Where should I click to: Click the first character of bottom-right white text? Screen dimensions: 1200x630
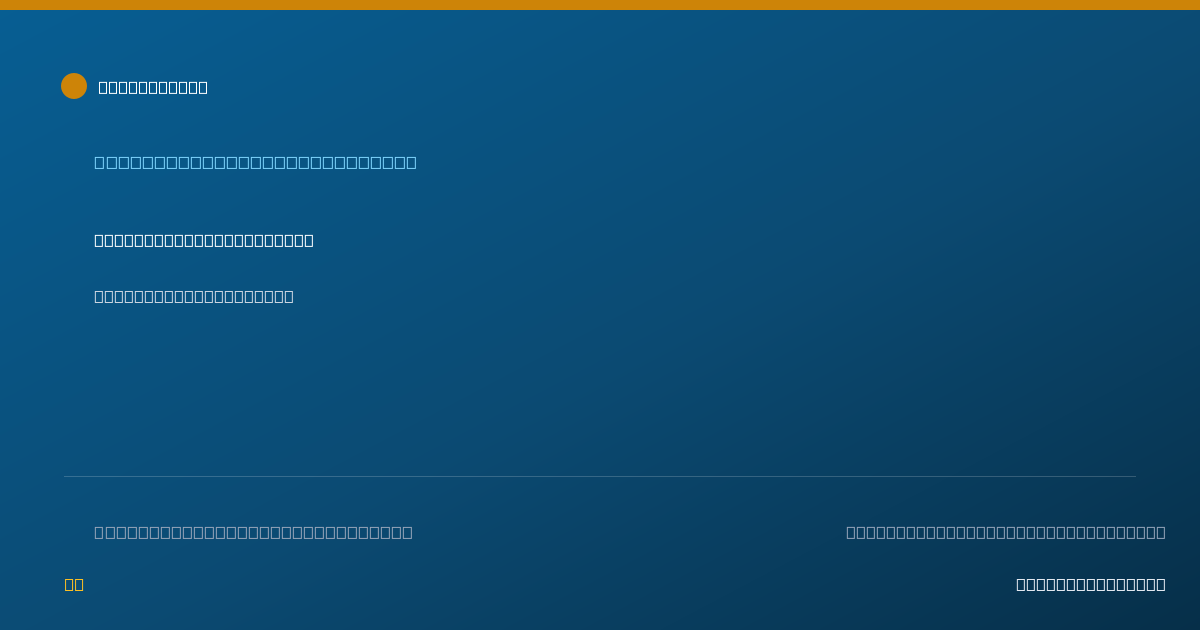coord(1021,584)
